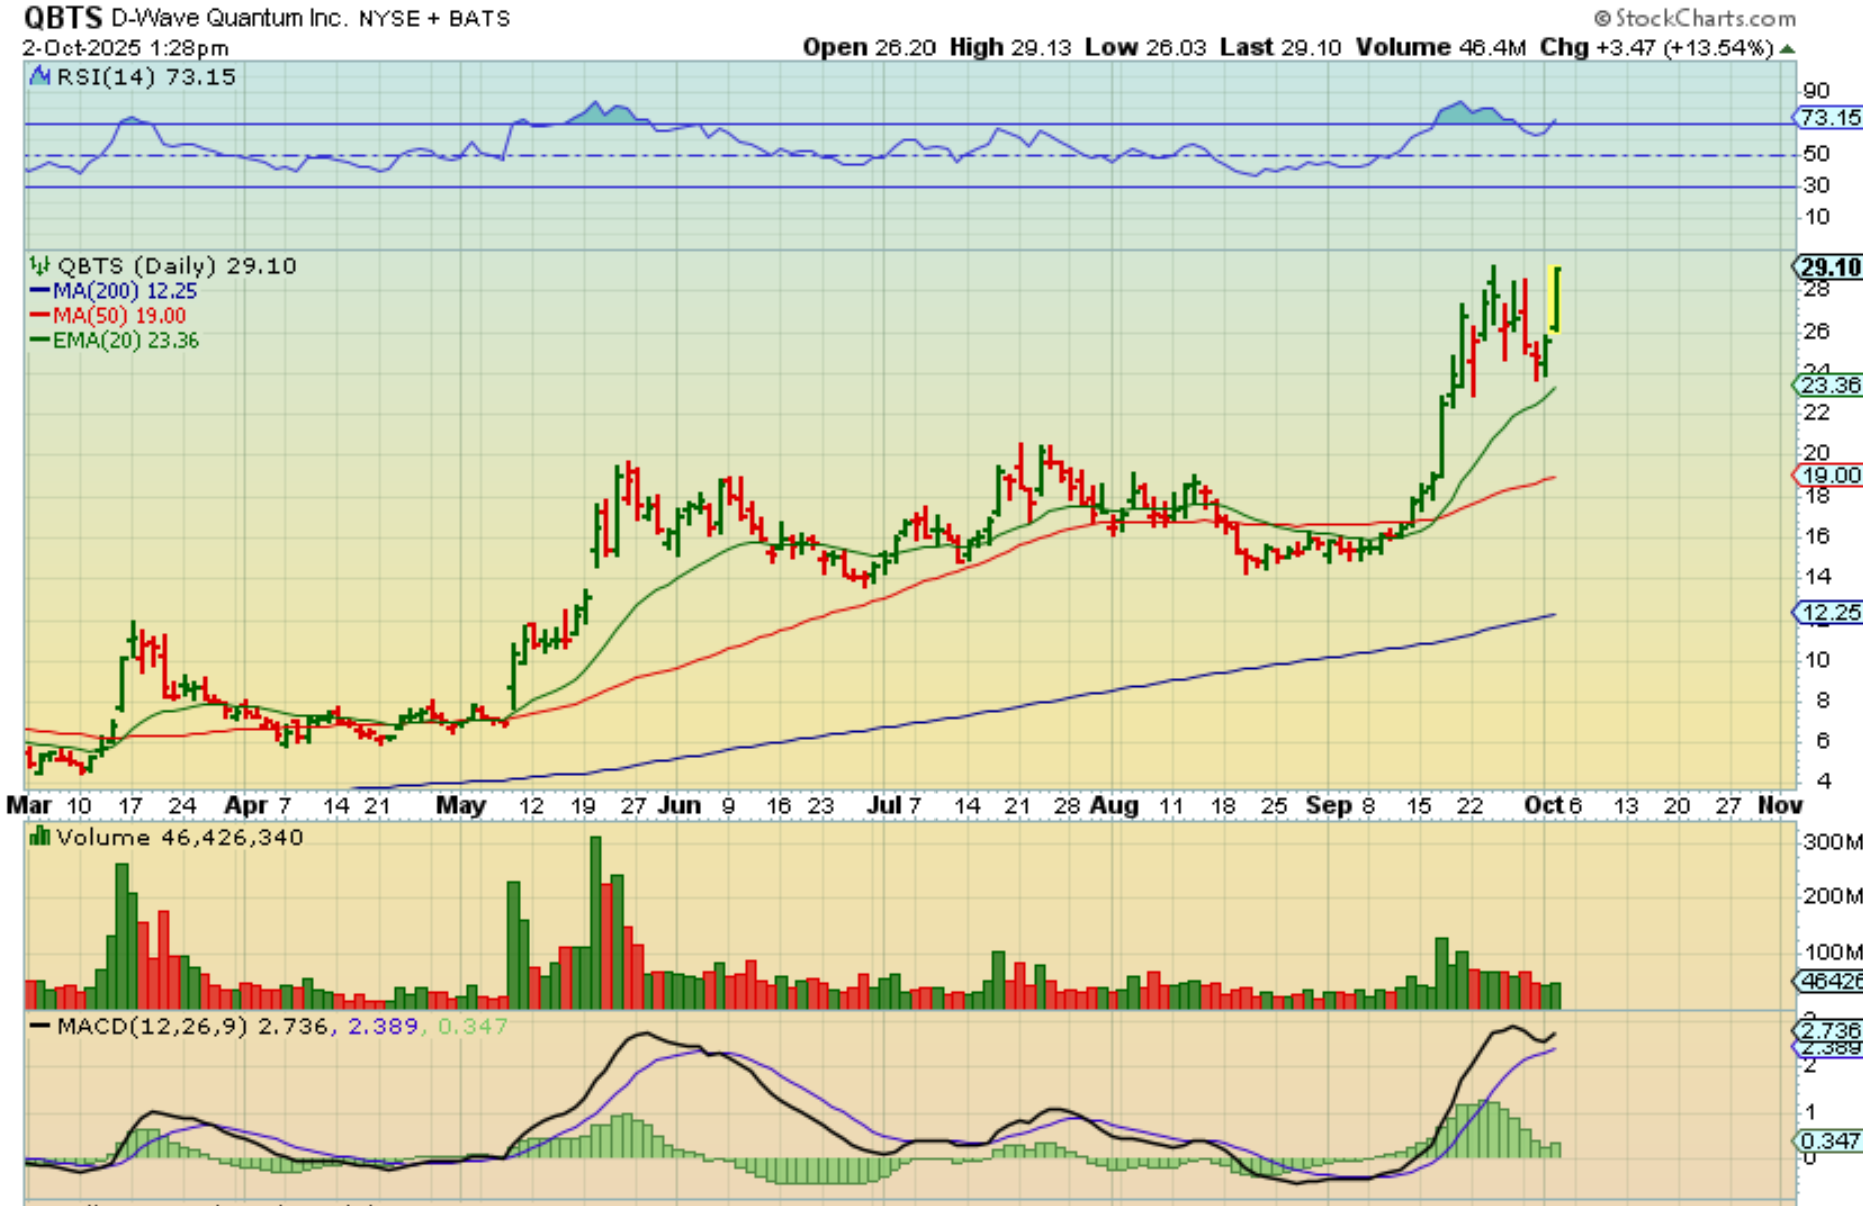Click the 19.00 MA(50) price tag
This screenshot has height=1206, width=1863.
(x=1829, y=476)
